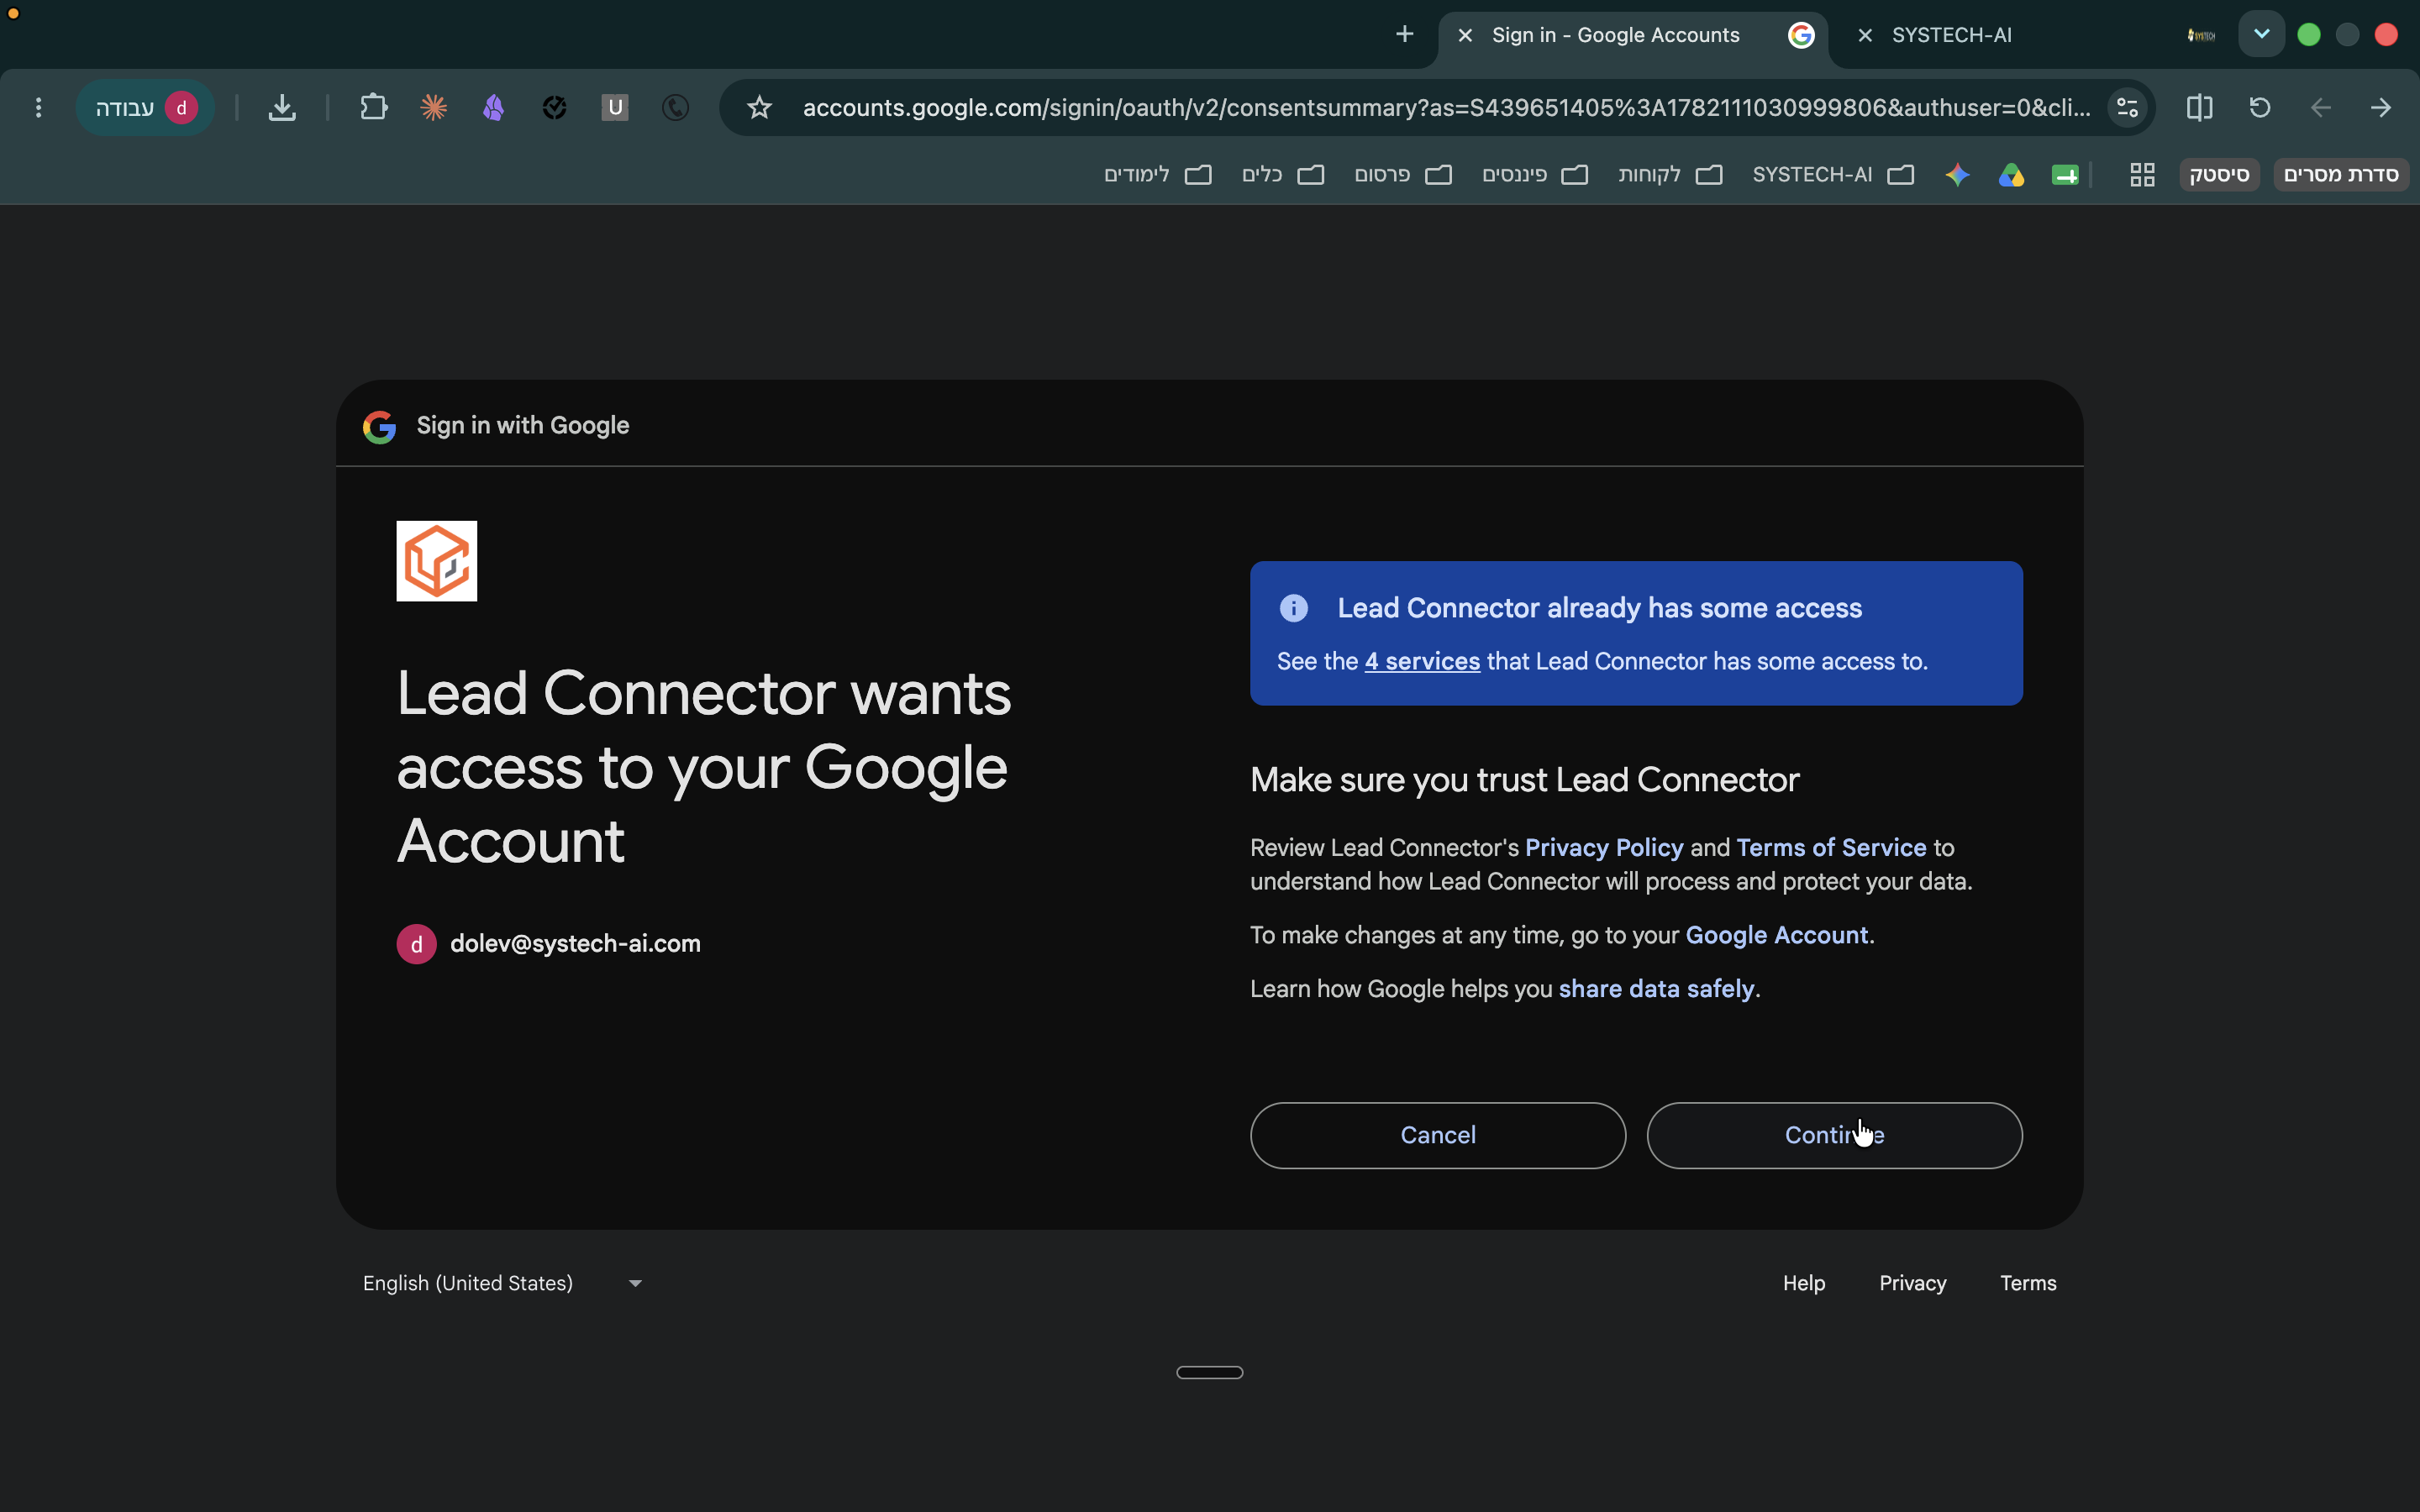Viewport: 2420px width, 1512px height.
Task: Select the Sign in - Google Accounts tab
Action: [1634, 35]
